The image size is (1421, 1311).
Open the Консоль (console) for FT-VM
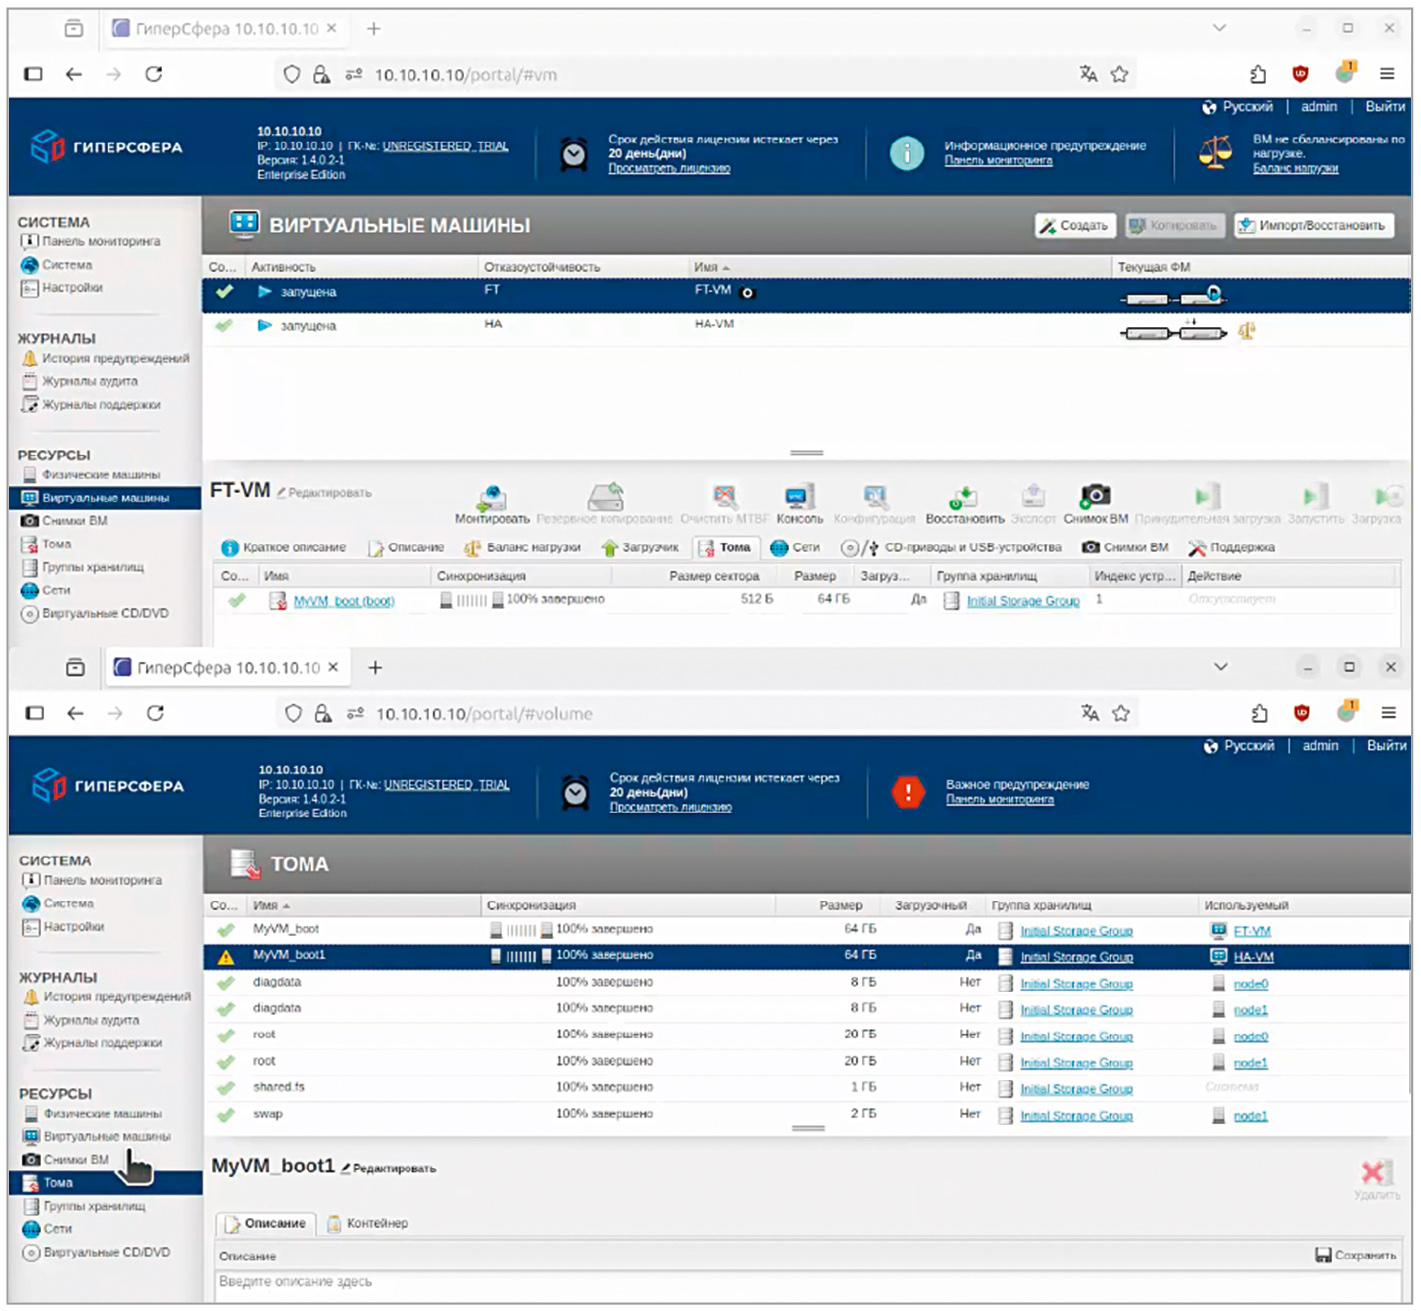coord(799,498)
